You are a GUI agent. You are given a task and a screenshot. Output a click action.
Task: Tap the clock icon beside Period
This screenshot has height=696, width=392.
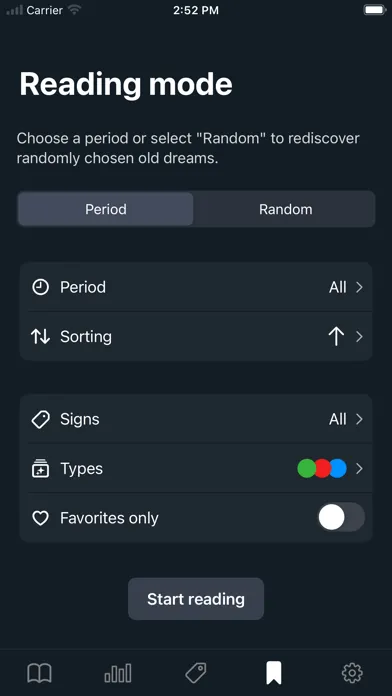click(40, 287)
